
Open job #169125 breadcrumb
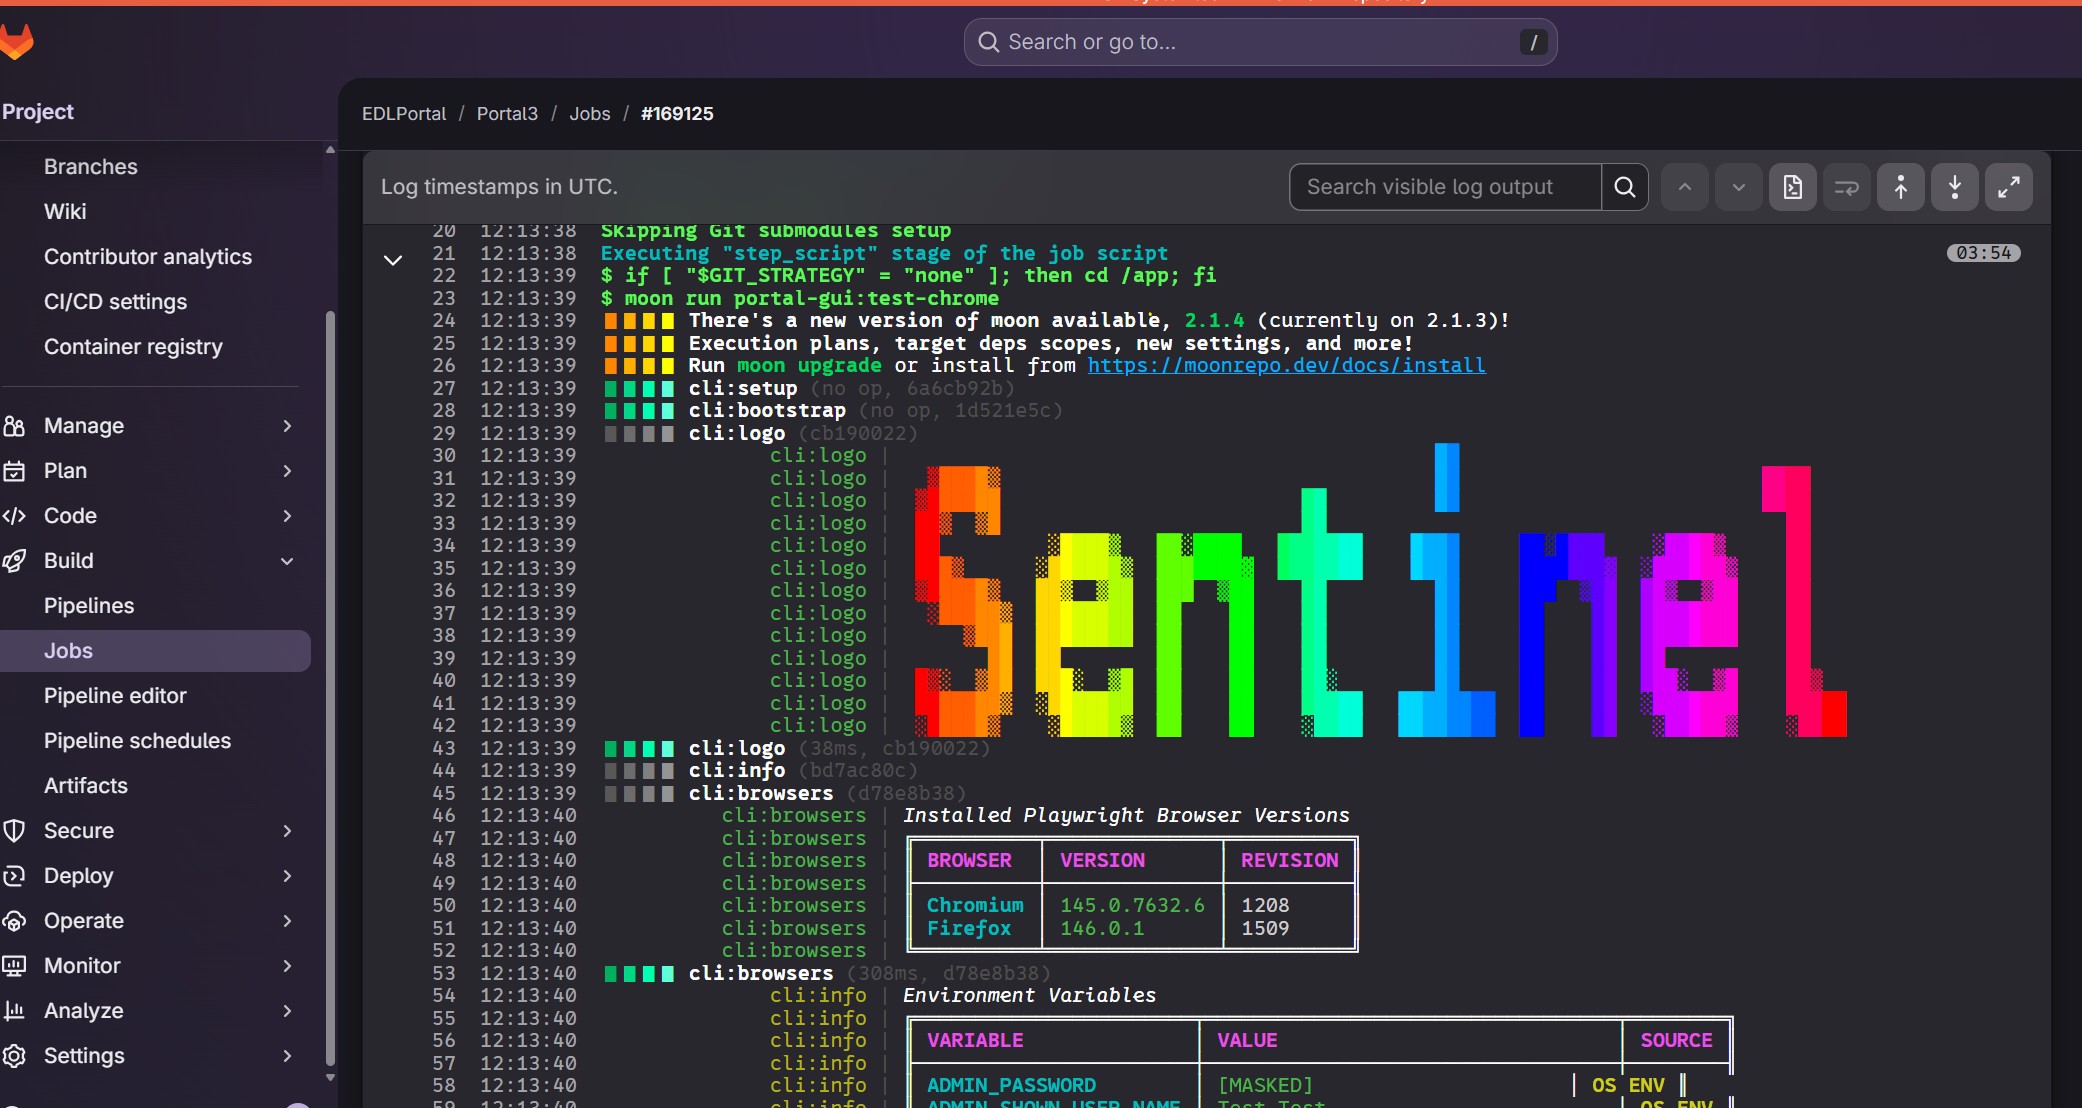point(677,114)
